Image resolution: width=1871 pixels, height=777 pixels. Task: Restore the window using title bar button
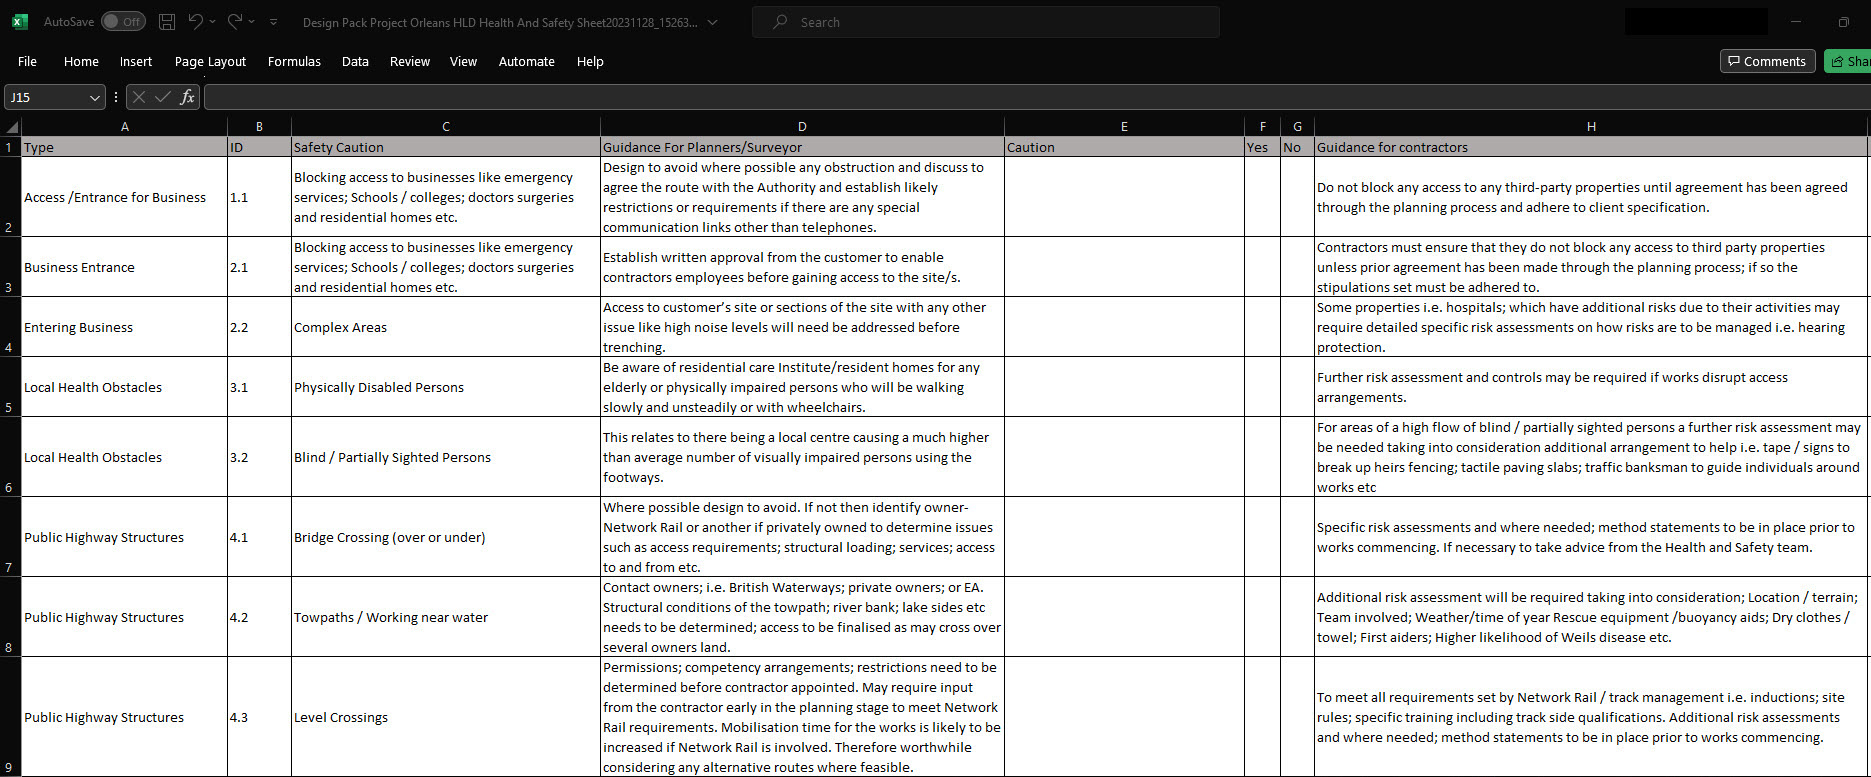[1843, 22]
